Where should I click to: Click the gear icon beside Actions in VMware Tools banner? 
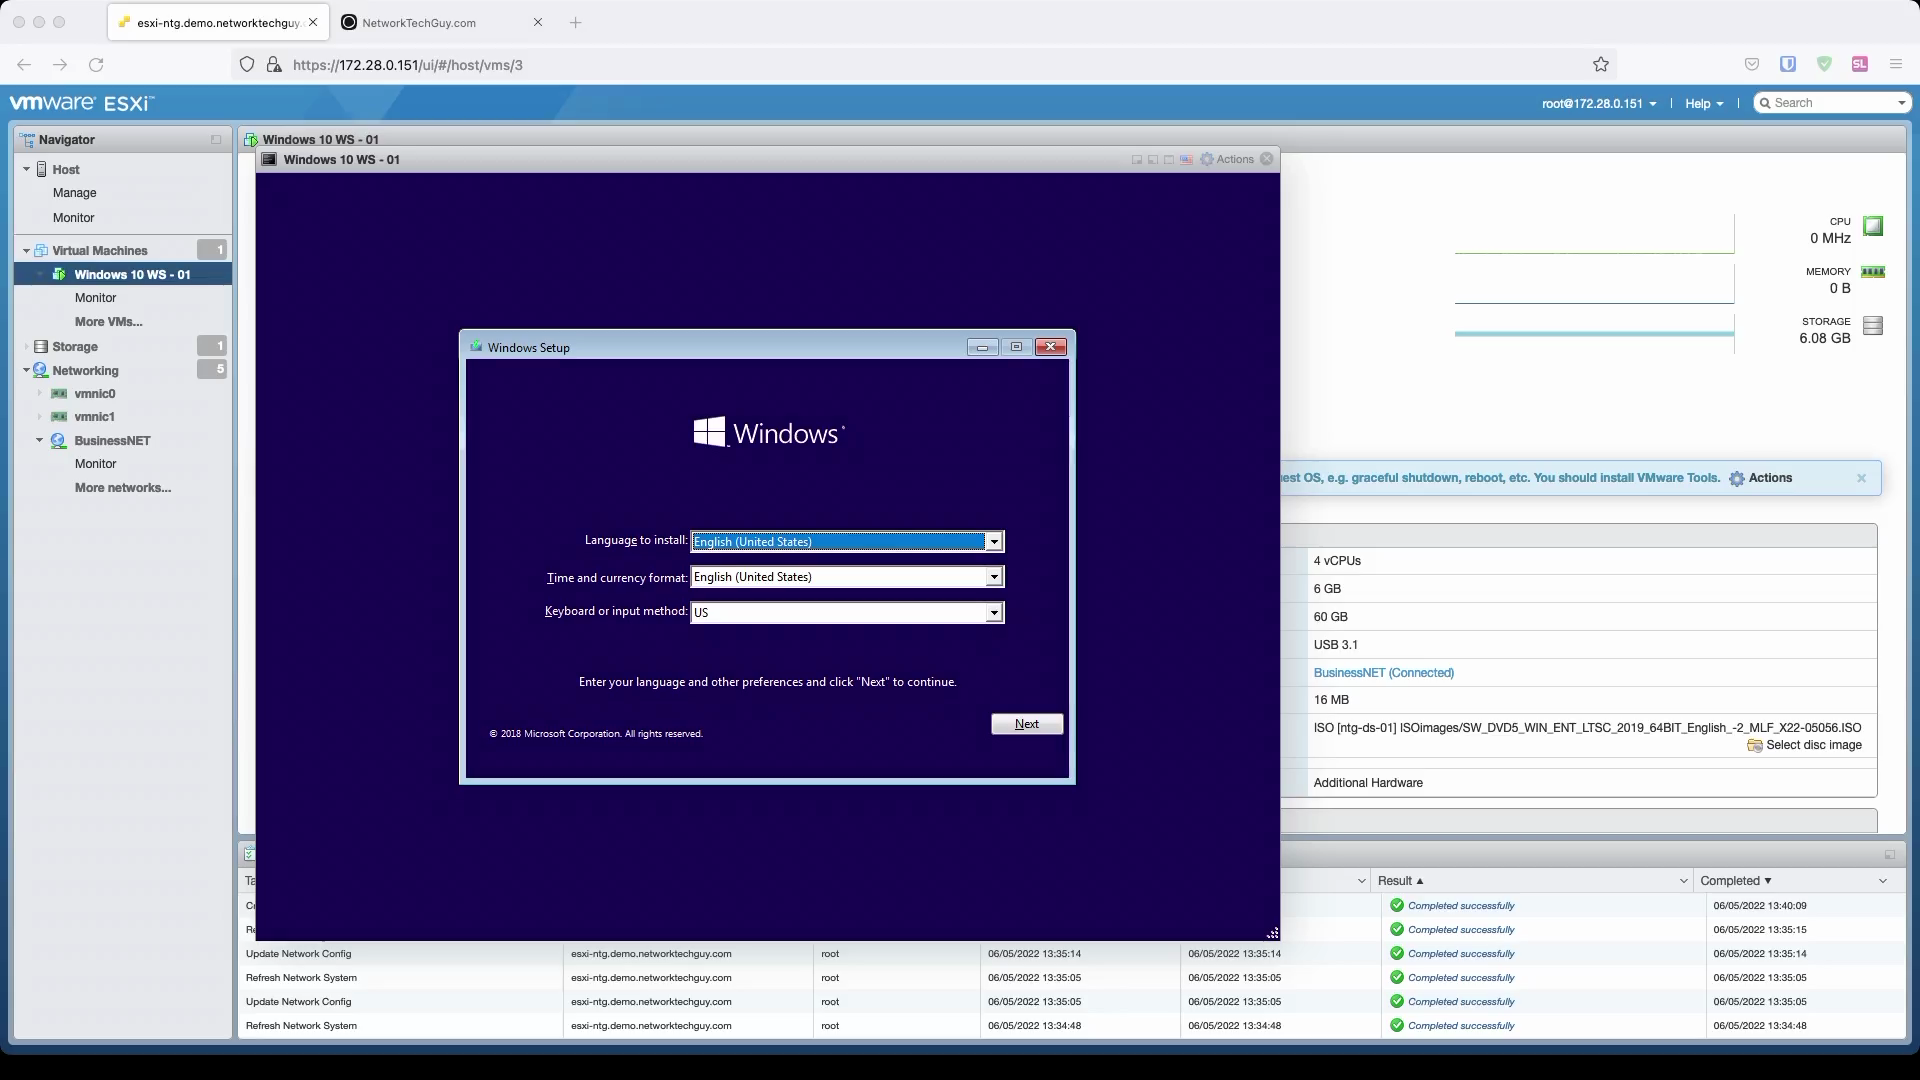click(x=1737, y=479)
